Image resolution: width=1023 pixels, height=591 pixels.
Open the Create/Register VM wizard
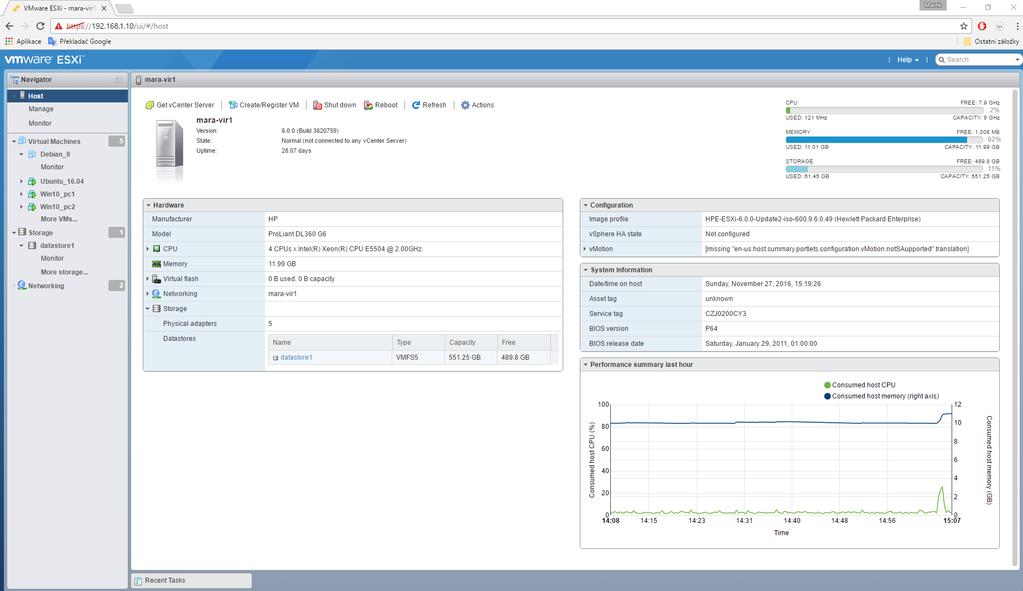click(264, 105)
